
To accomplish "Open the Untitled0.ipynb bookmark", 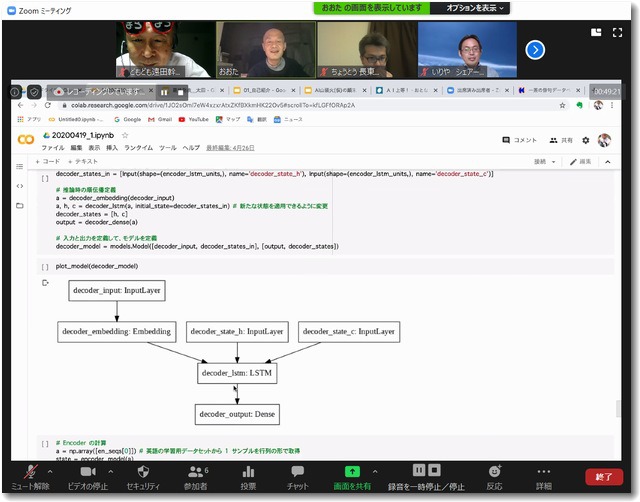I will (76, 120).
